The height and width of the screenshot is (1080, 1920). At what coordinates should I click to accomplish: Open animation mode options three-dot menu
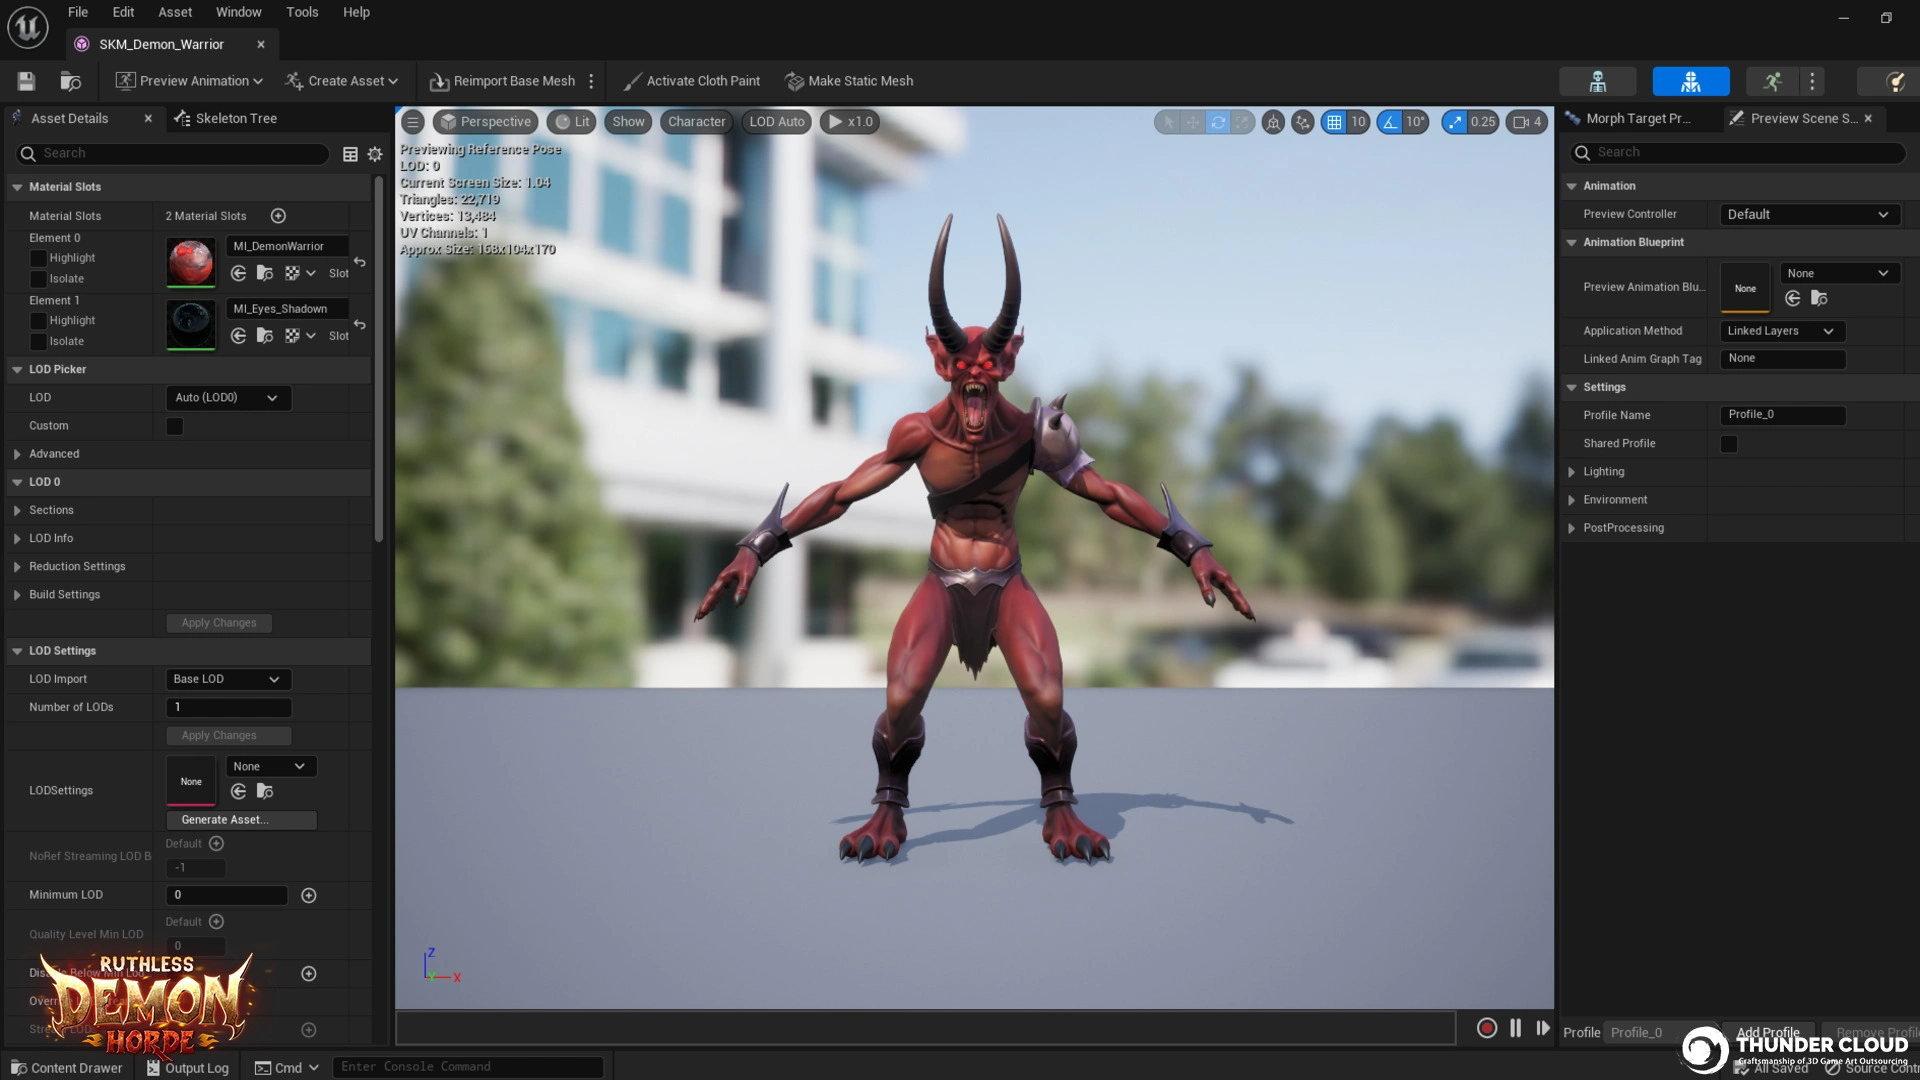coord(1812,81)
